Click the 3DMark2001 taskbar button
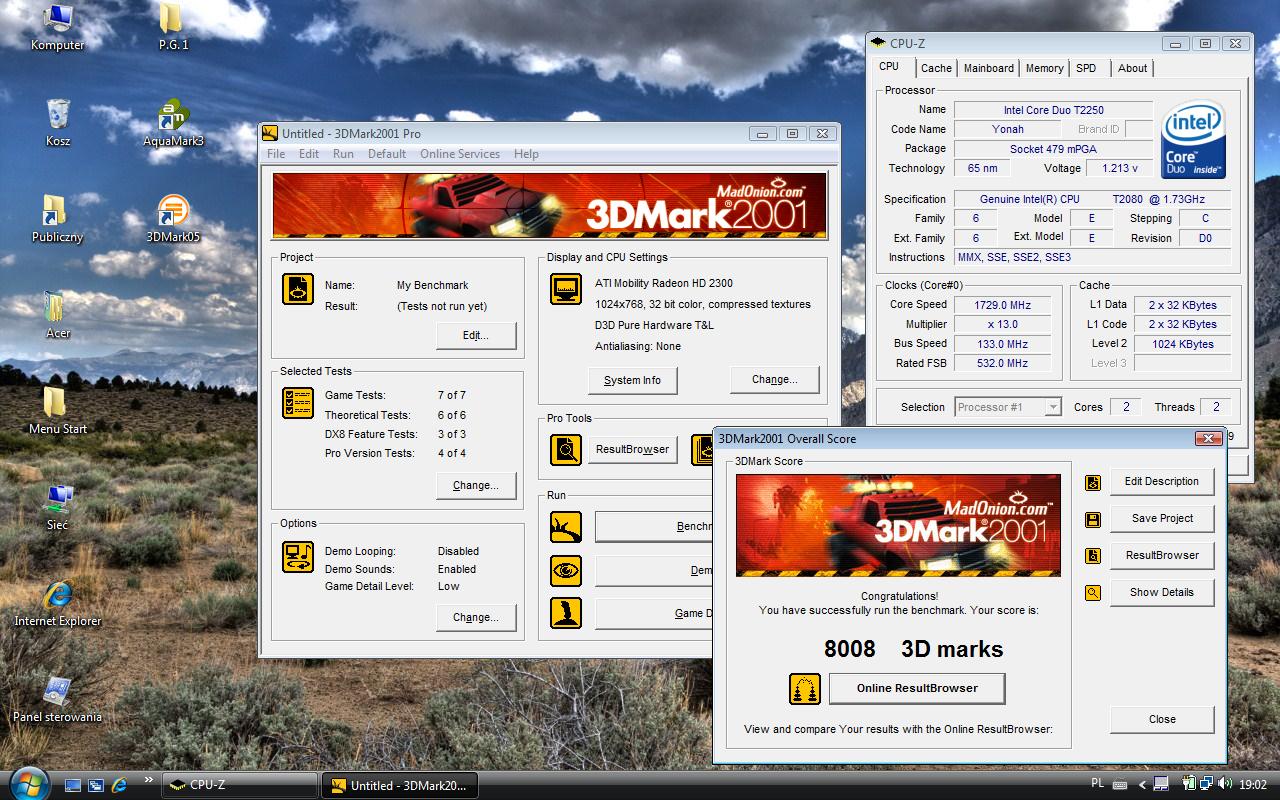Image resolution: width=1280 pixels, height=800 pixels. 399,785
